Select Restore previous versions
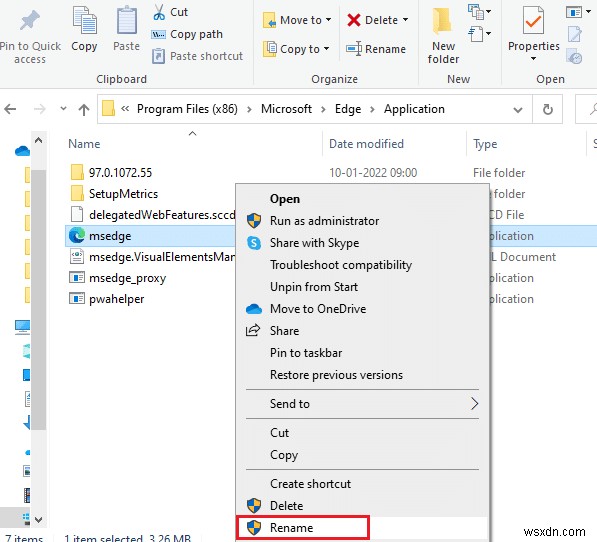The width and height of the screenshot is (597, 542). coord(336,375)
